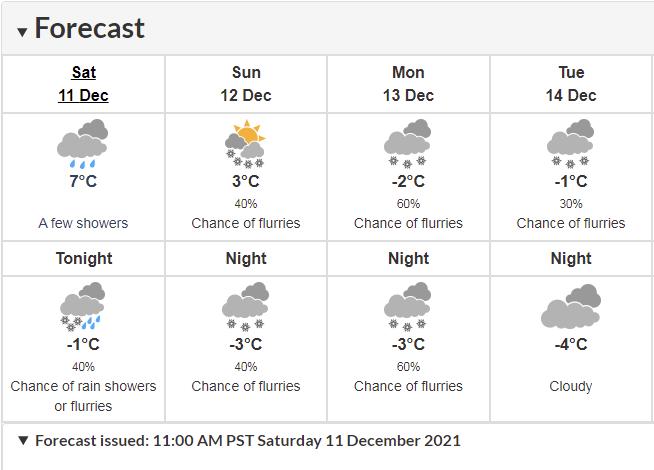This screenshot has height=470, width=654.
Task: Select the Tue 14 Dec column header
Action: [x=571, y=84]
